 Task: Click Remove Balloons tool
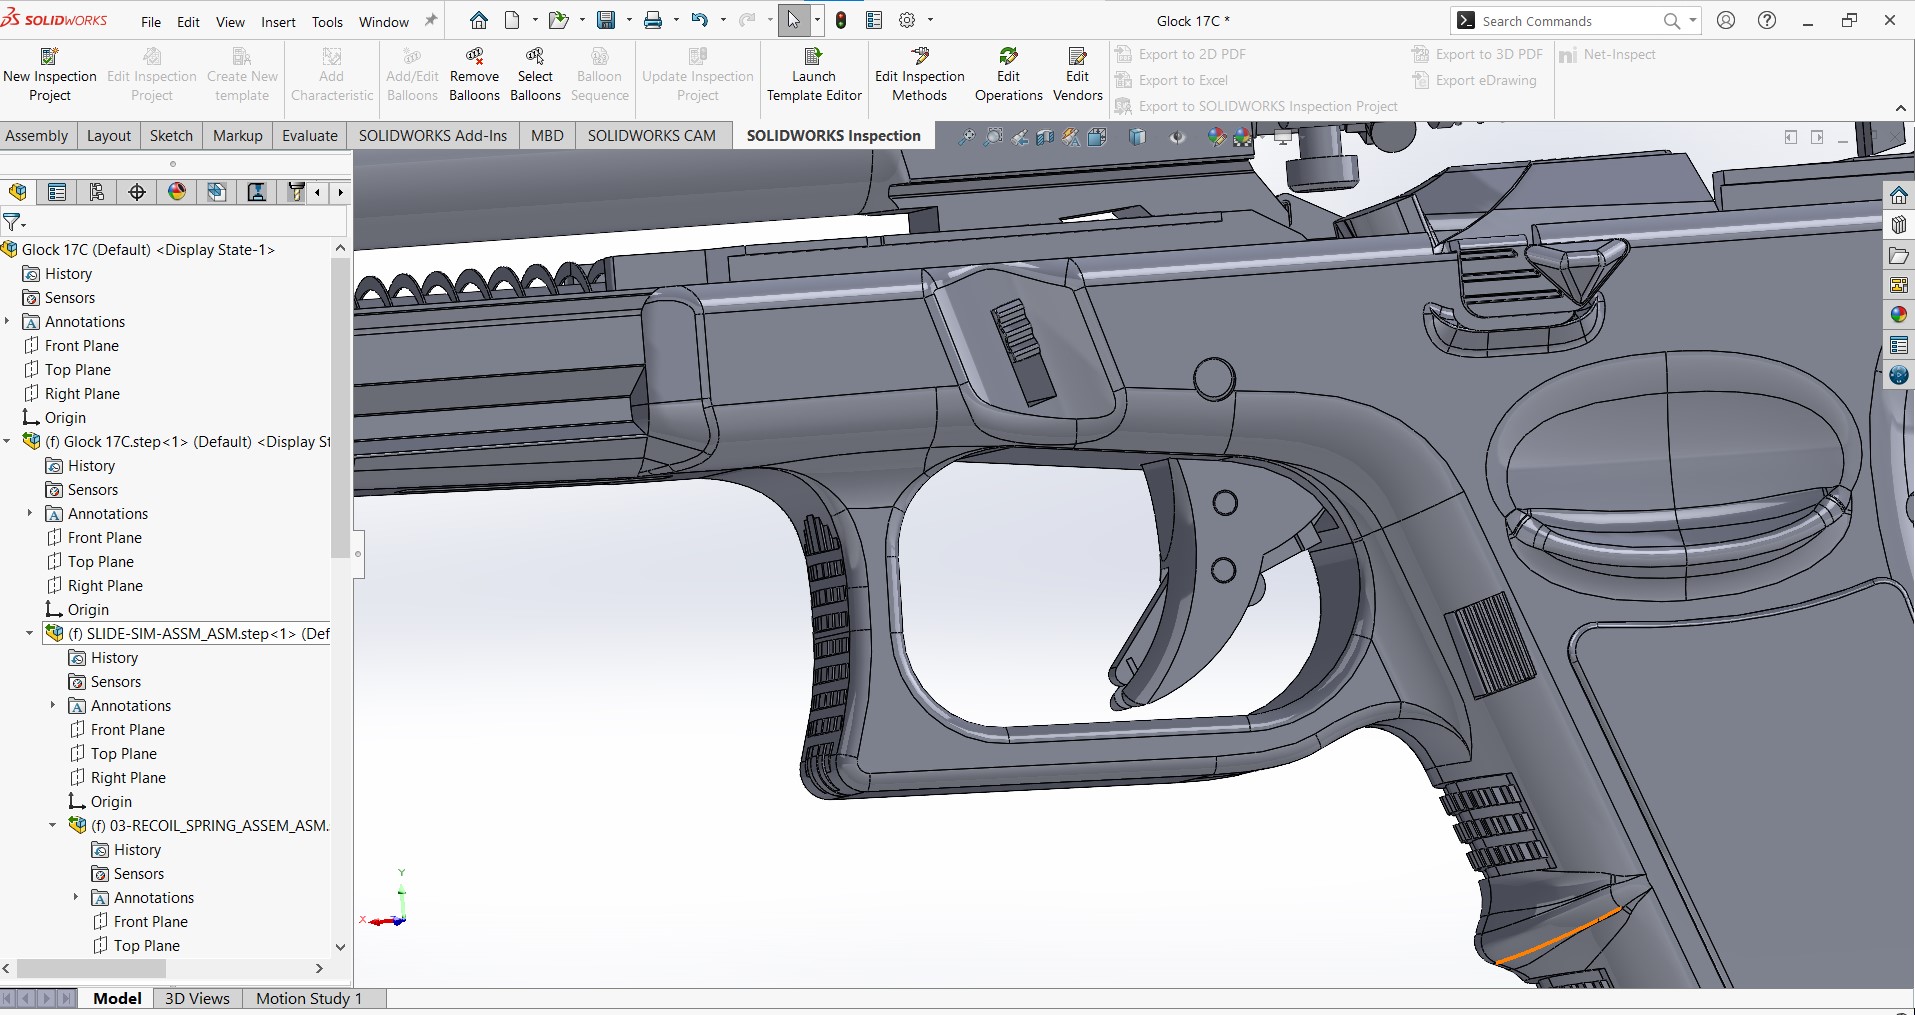(474, 75)
